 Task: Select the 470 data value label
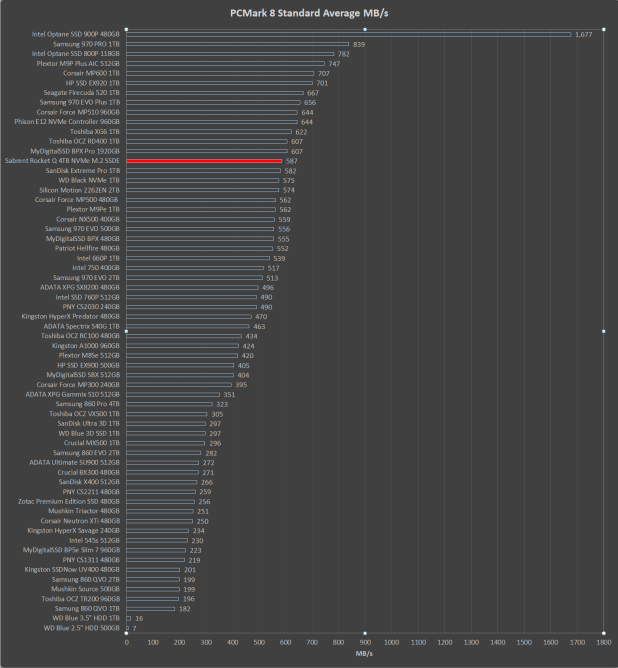click(261, 317)
